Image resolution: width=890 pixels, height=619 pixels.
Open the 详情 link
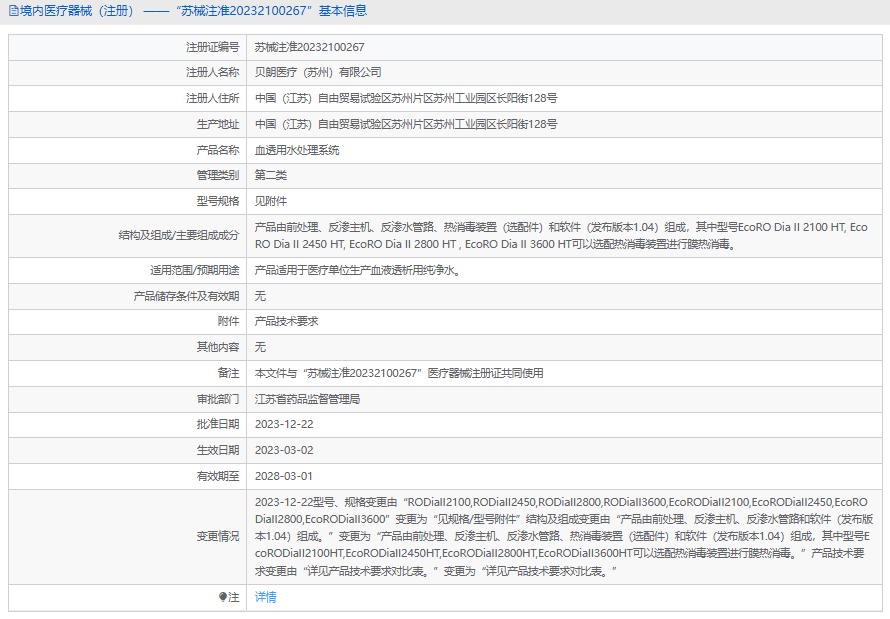point(266,597)
